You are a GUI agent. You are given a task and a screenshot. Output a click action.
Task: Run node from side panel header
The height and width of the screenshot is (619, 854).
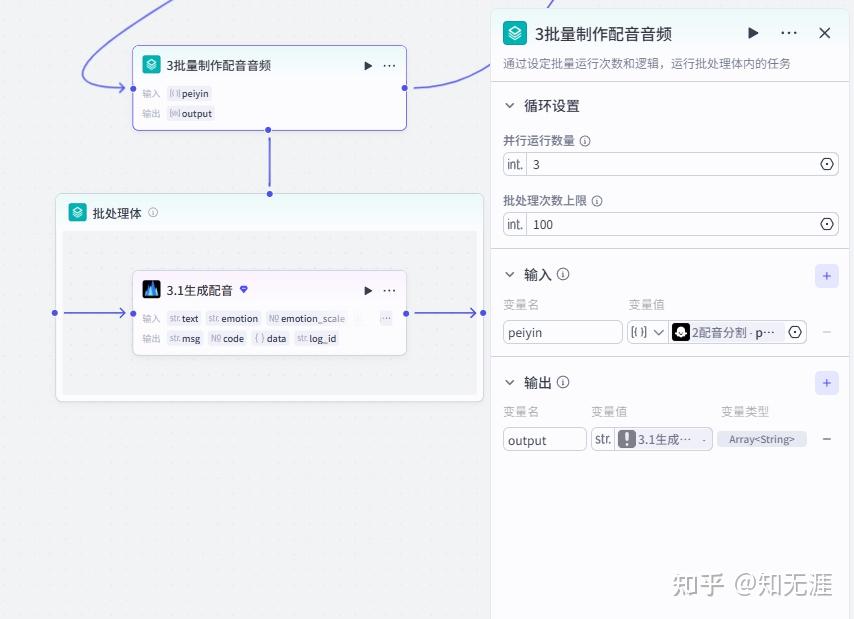click(753, 33)
